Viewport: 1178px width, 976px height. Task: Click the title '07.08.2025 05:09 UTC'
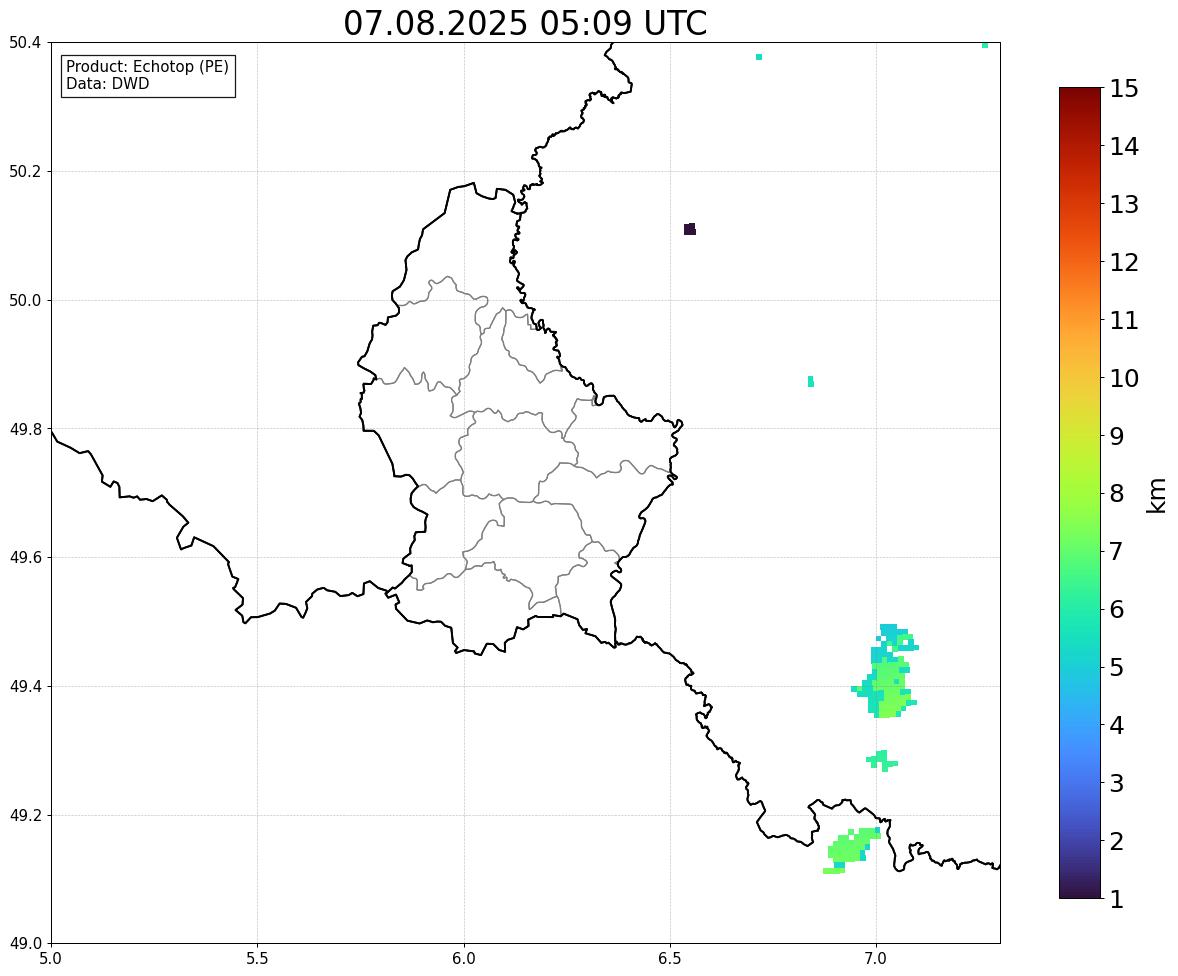[x=525, y=23]
